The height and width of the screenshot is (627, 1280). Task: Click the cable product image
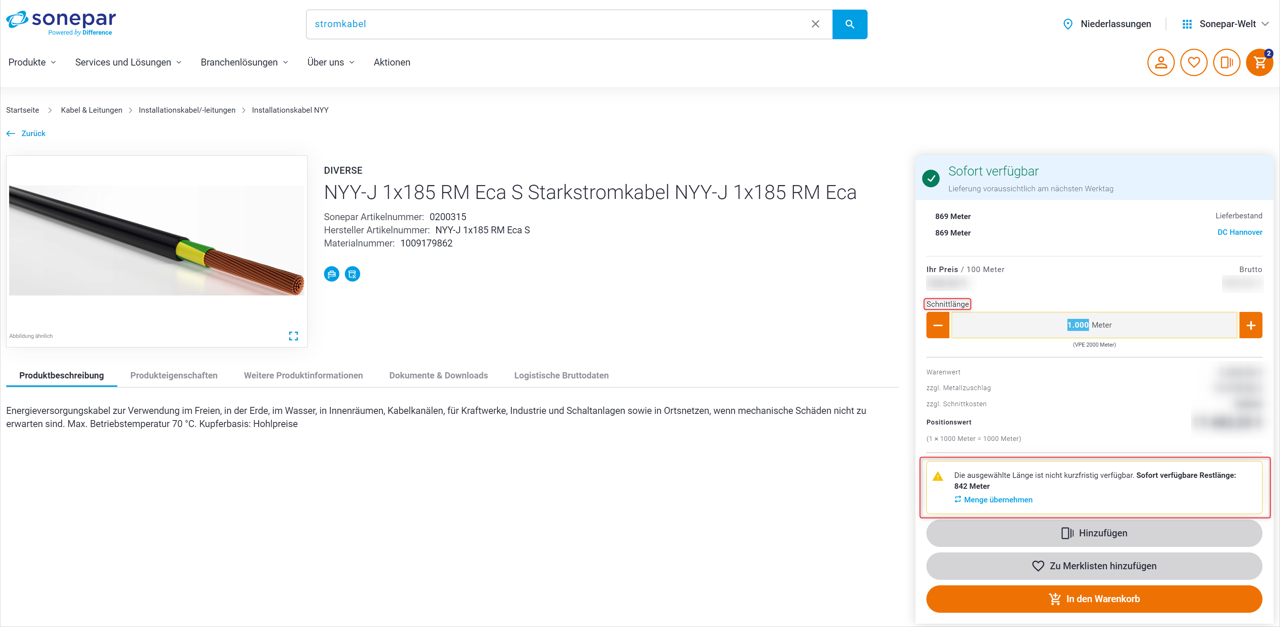click(x=157, y=240)
